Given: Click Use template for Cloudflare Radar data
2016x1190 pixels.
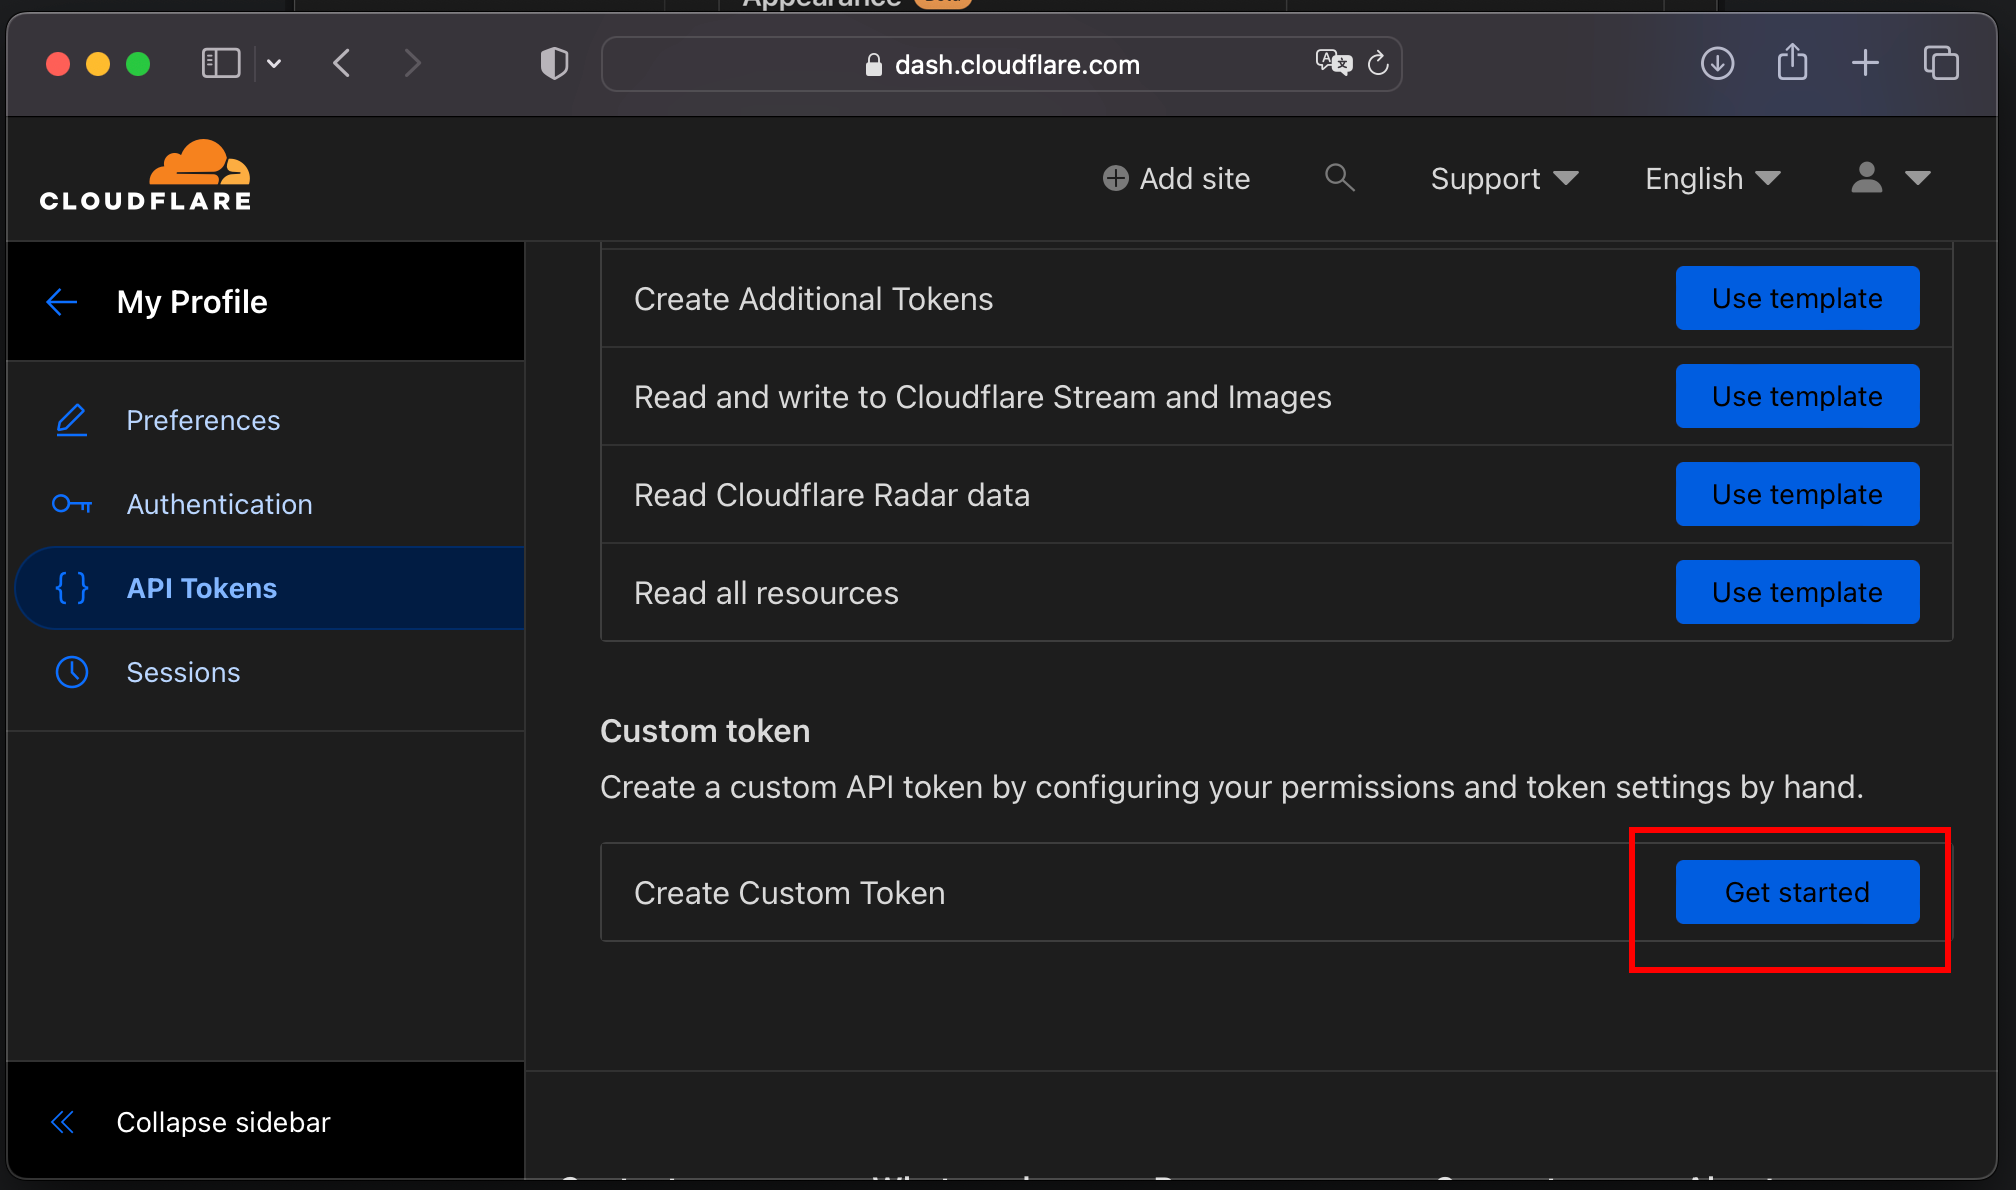Looking at the screenshot, I should tap(1796, 494).
